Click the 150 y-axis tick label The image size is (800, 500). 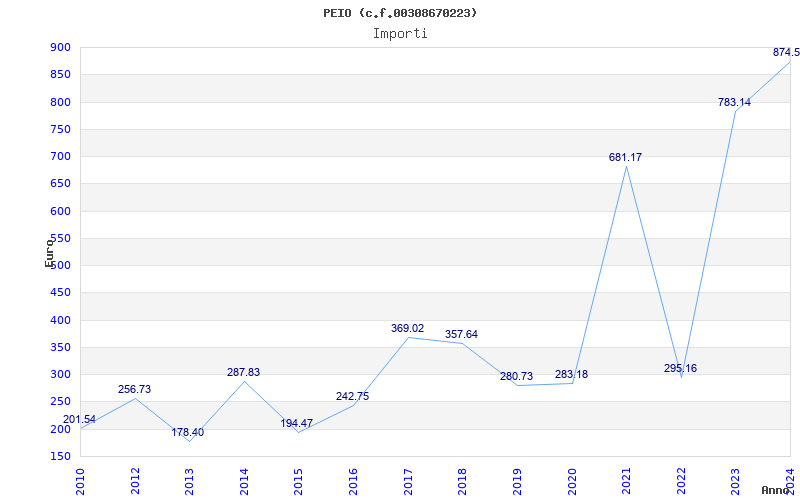coord(60,457)
